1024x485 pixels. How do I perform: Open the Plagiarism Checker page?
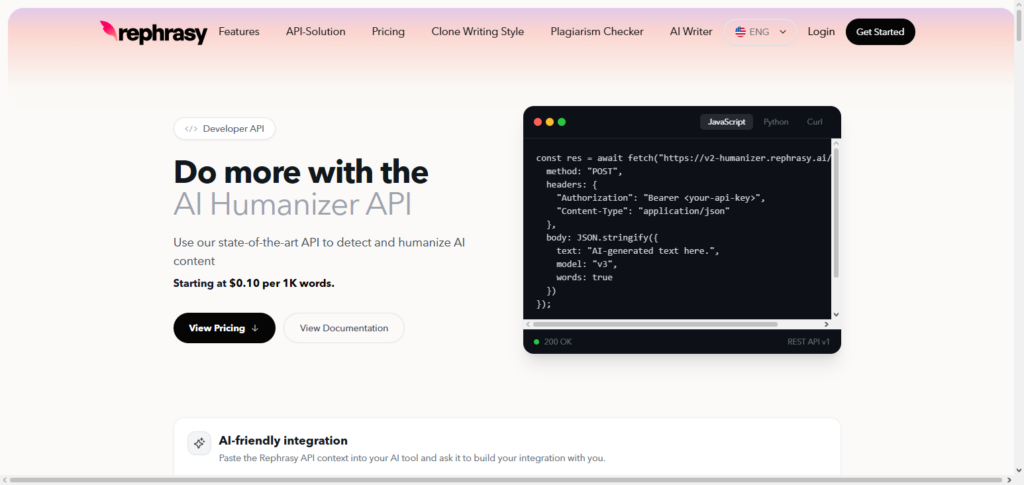597,31
